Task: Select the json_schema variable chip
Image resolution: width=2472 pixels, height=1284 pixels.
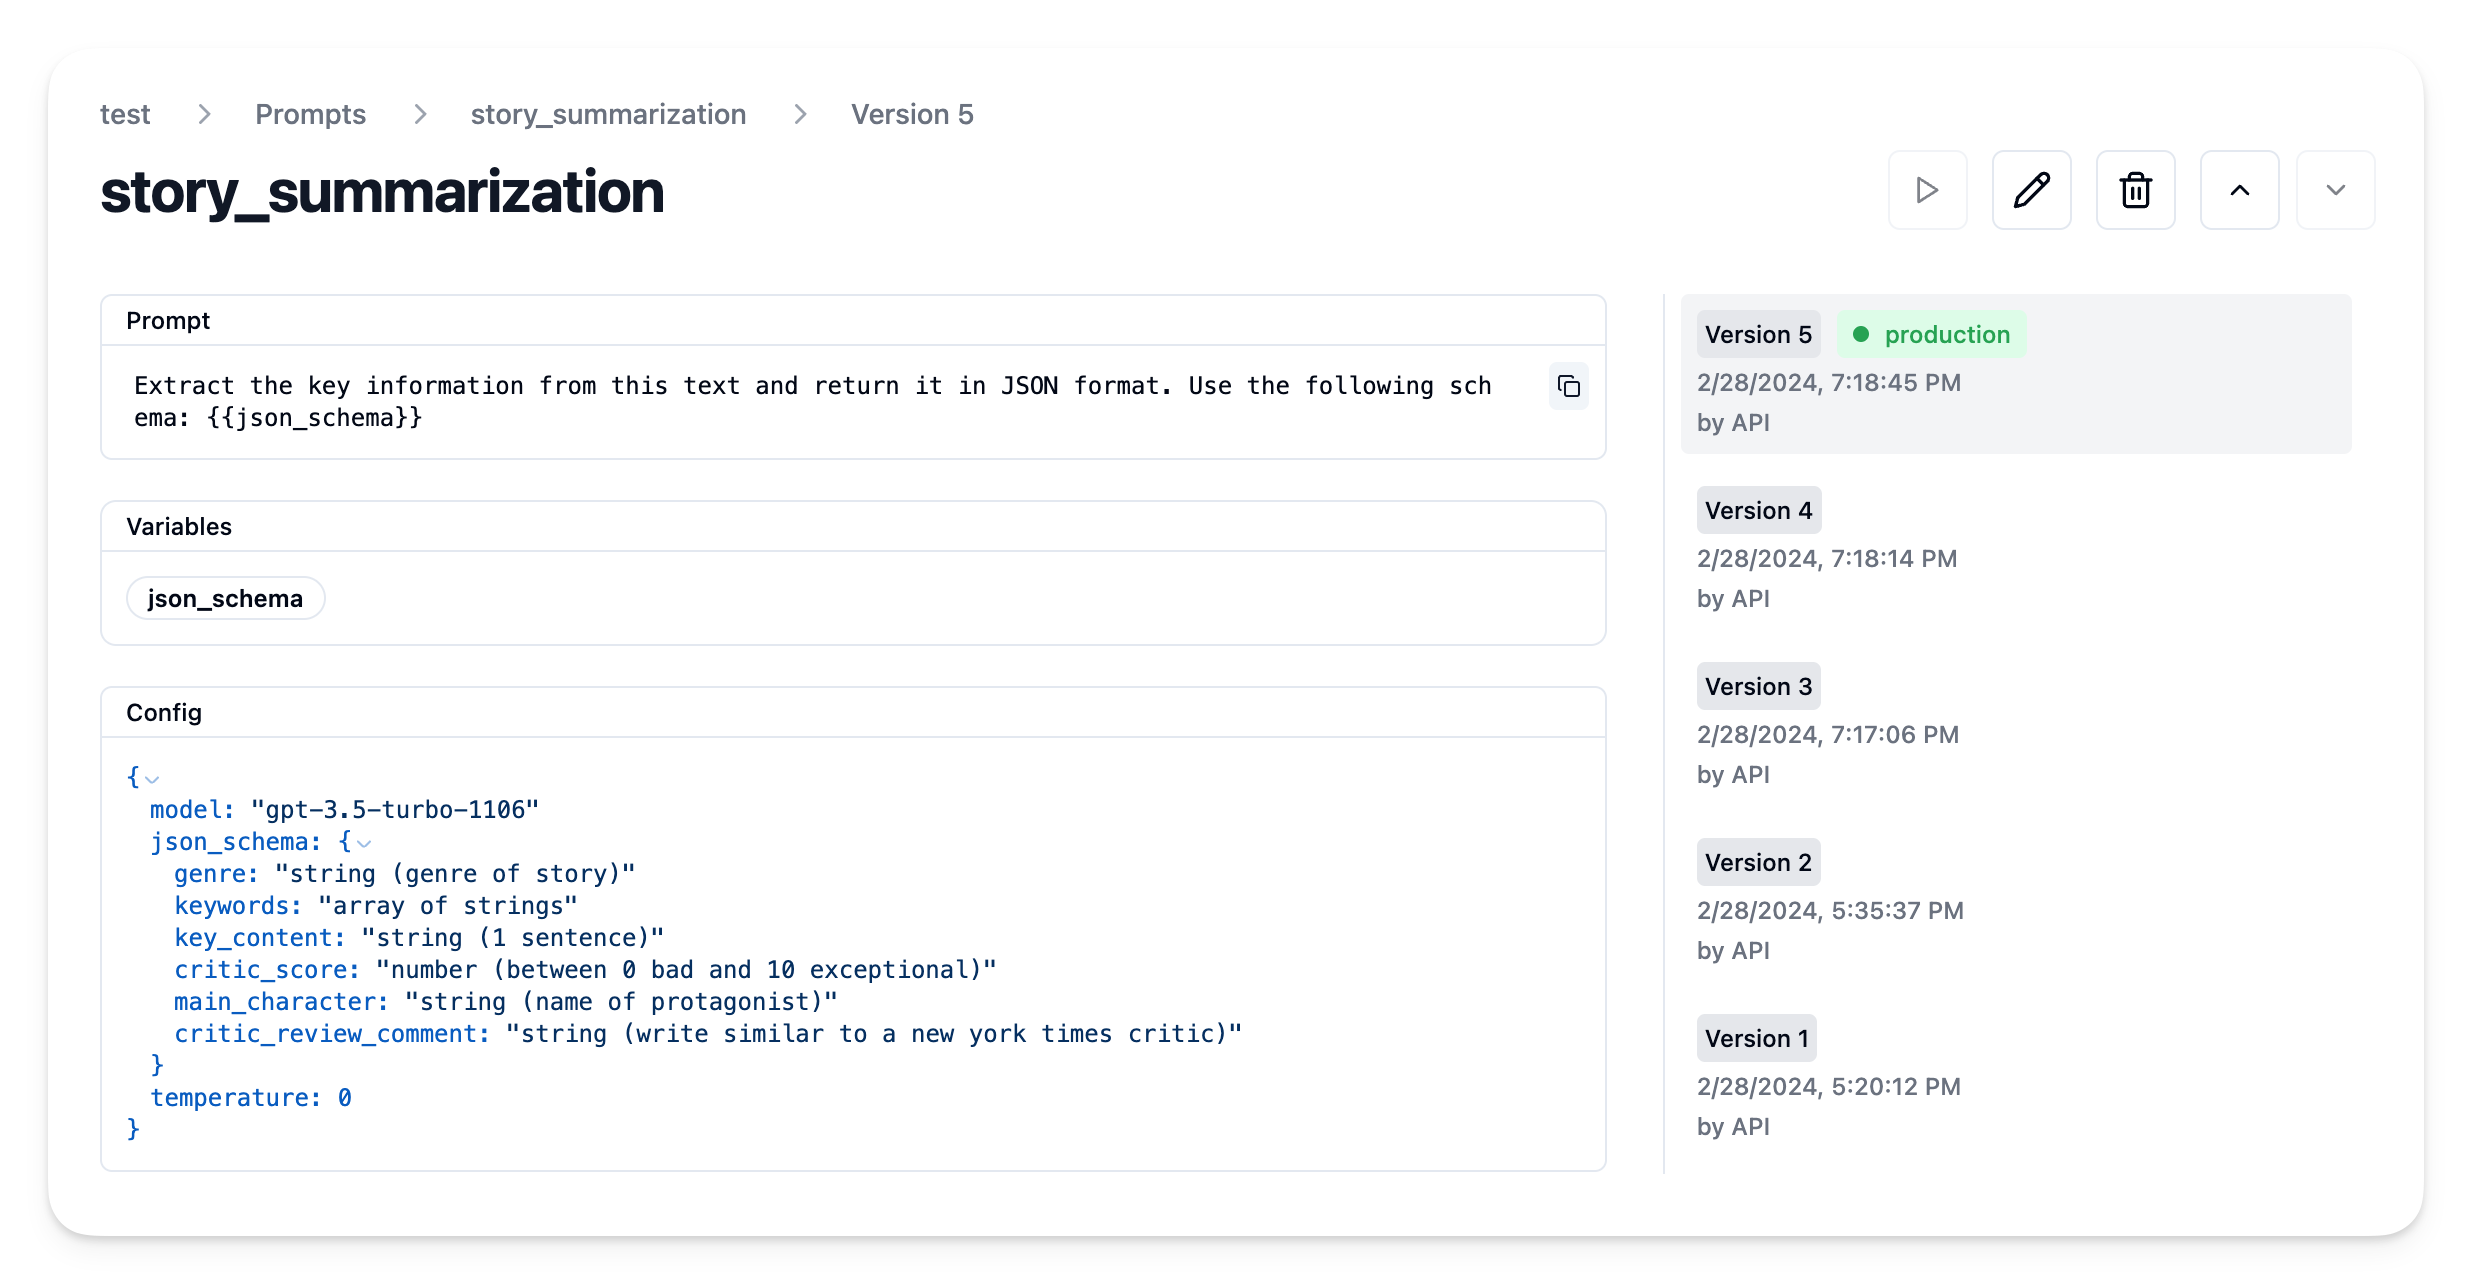Action: (x=225, y=597)
